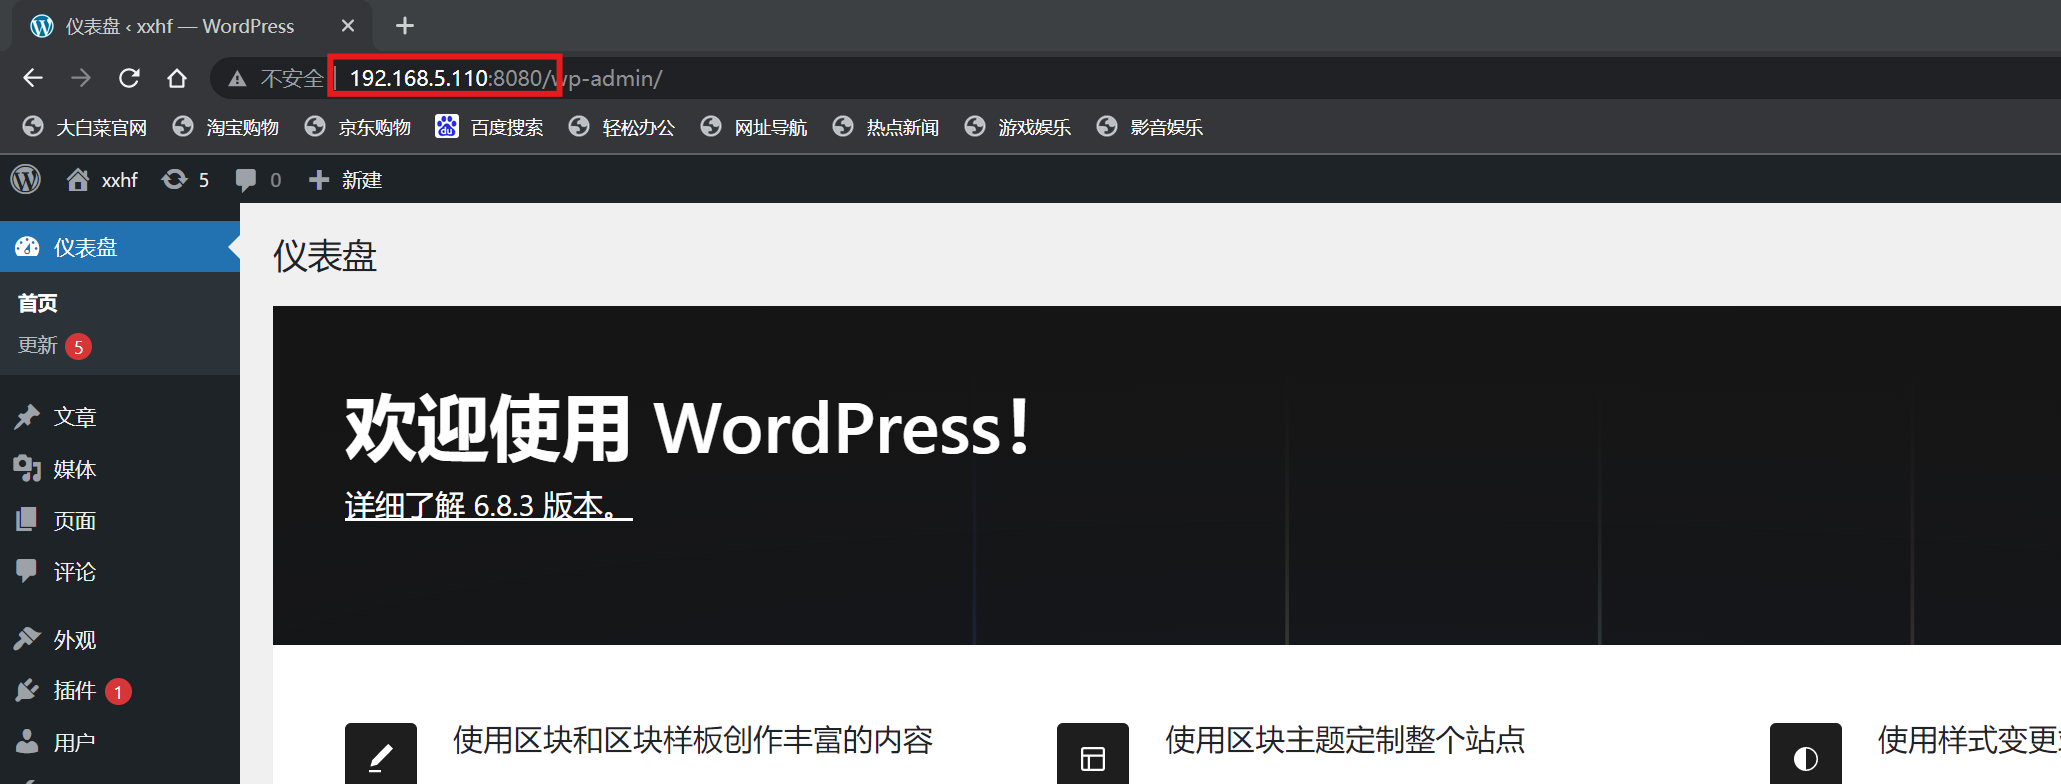2061x784 pixels.
Task: Open the 京东购物 bookmark
Action: (x=358, y=127)
